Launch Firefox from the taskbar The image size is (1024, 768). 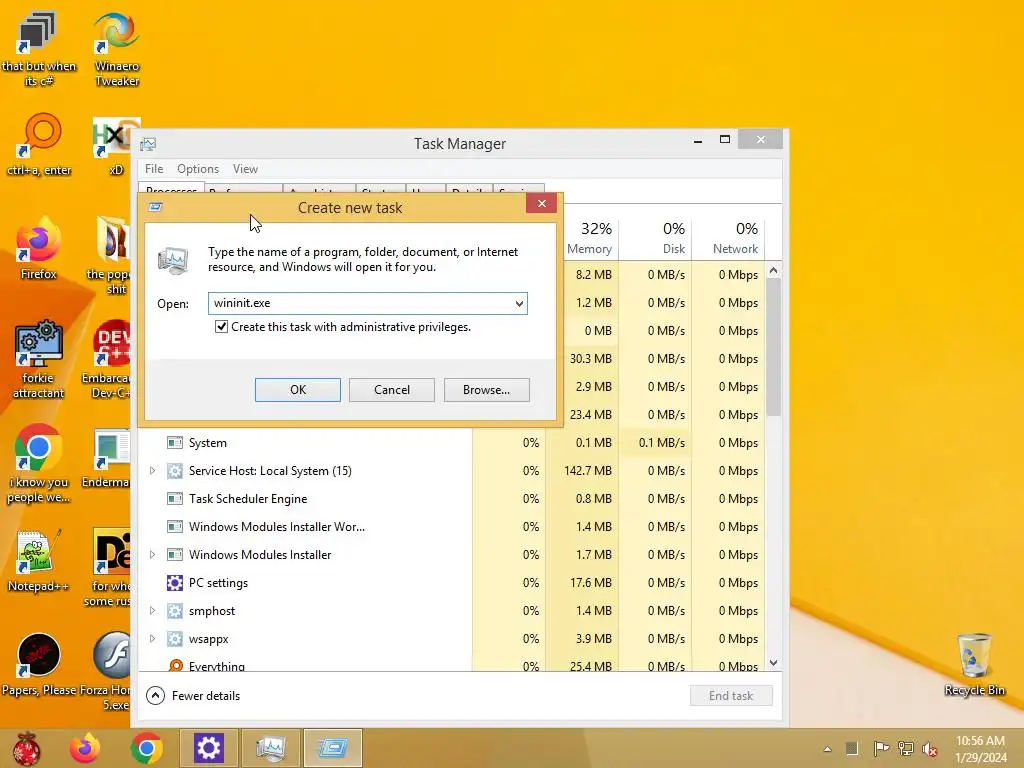pos(86,748)
